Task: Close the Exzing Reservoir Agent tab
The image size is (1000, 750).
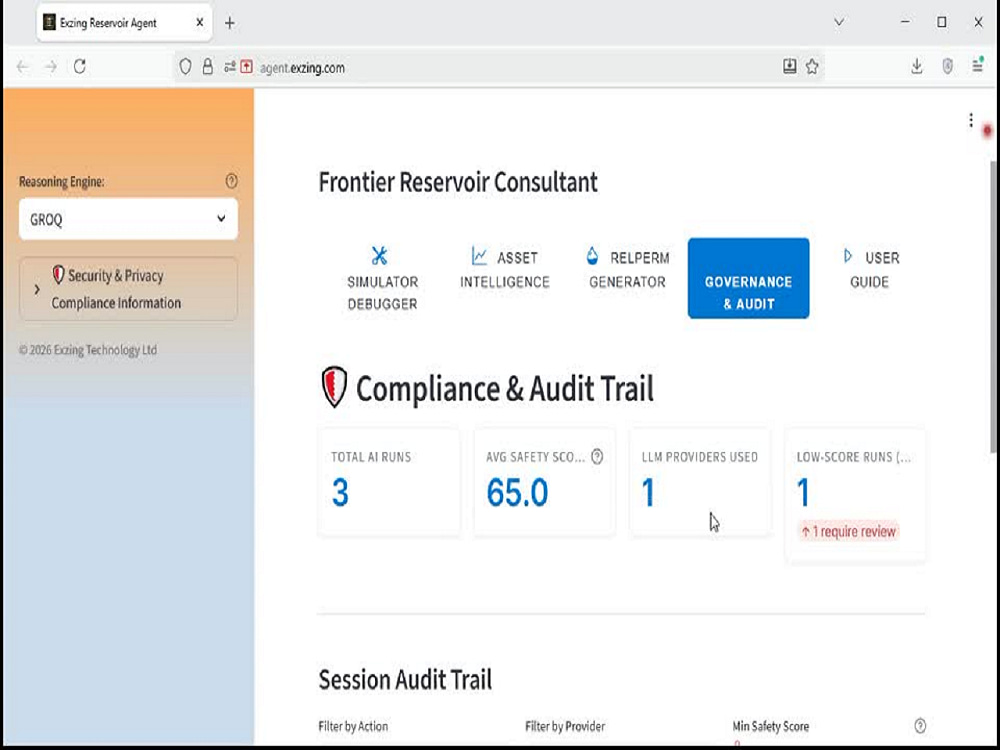Action: tap(200, 22)
